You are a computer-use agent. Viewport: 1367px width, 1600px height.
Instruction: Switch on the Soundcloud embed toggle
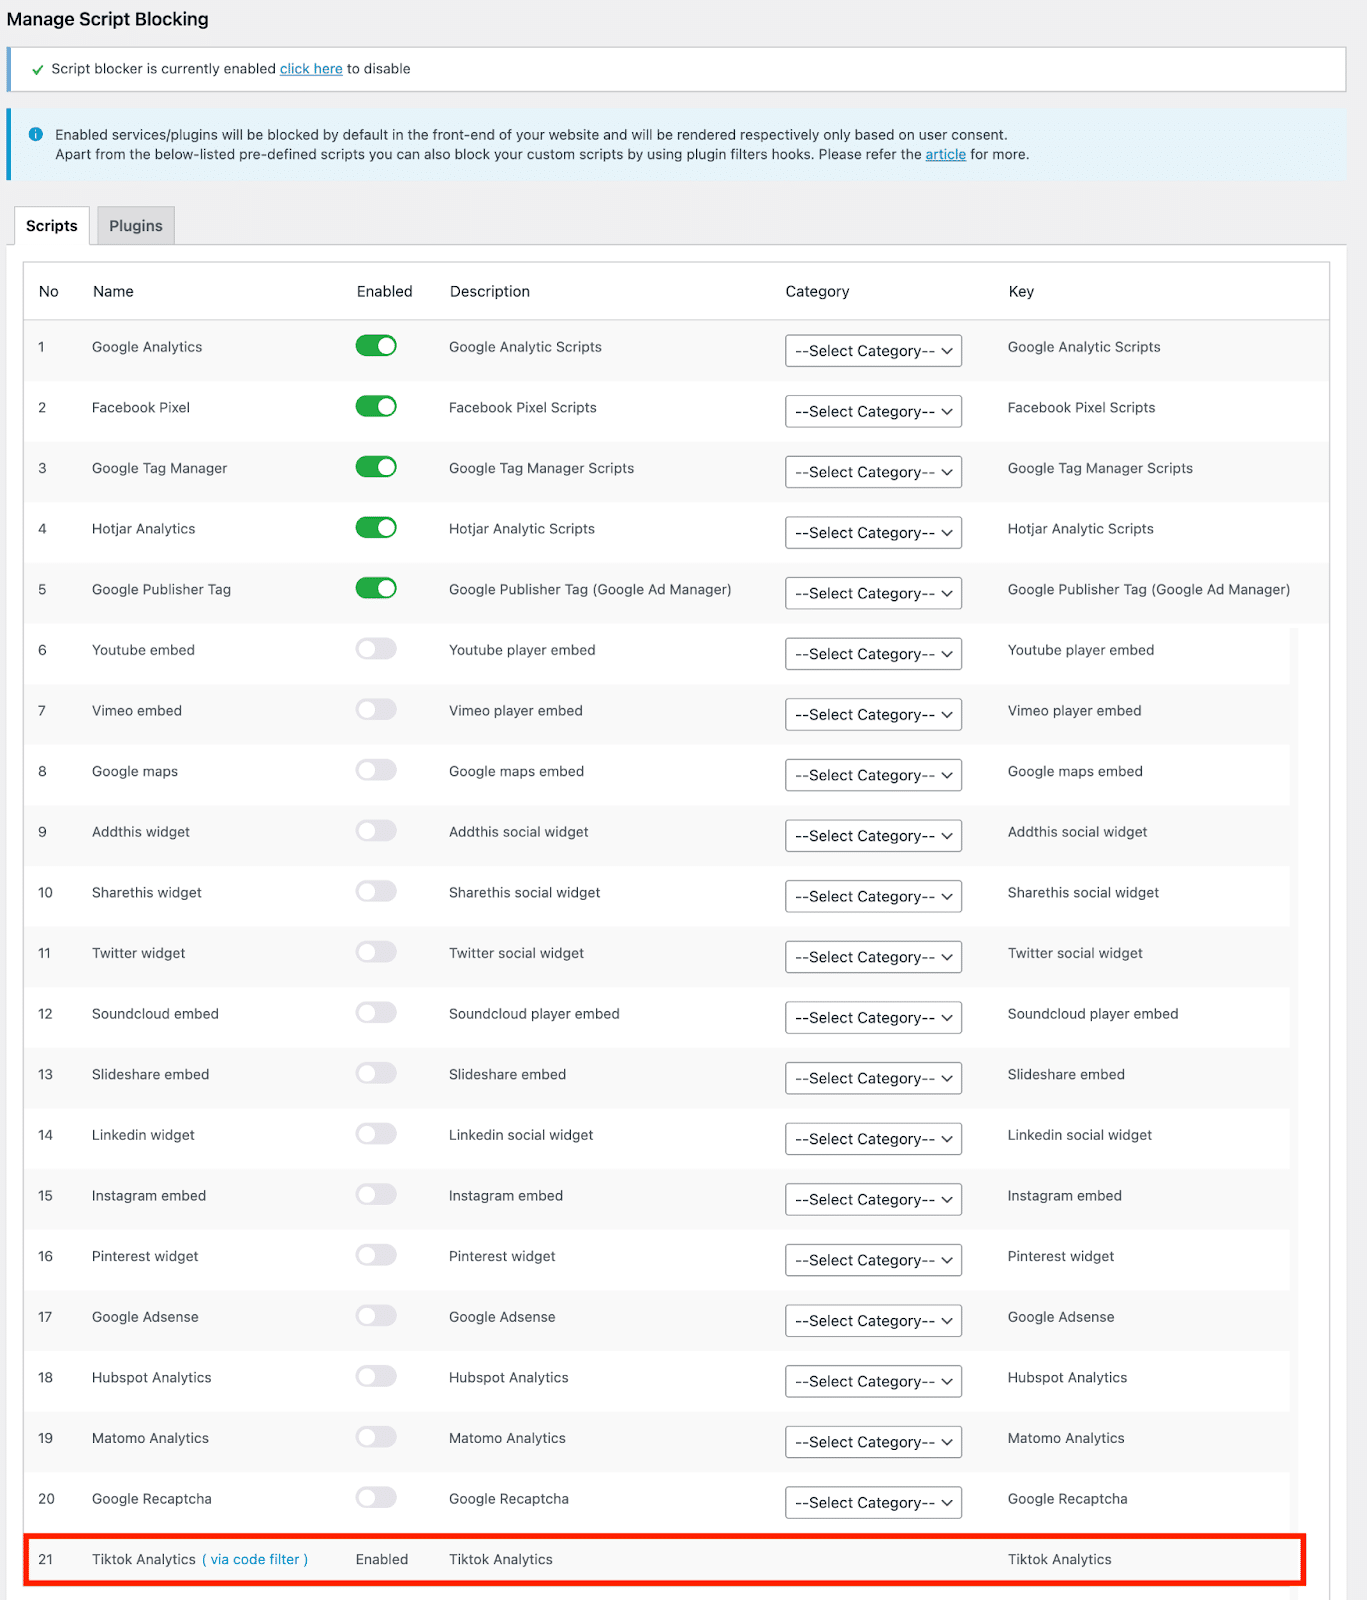coord(376,1013)
